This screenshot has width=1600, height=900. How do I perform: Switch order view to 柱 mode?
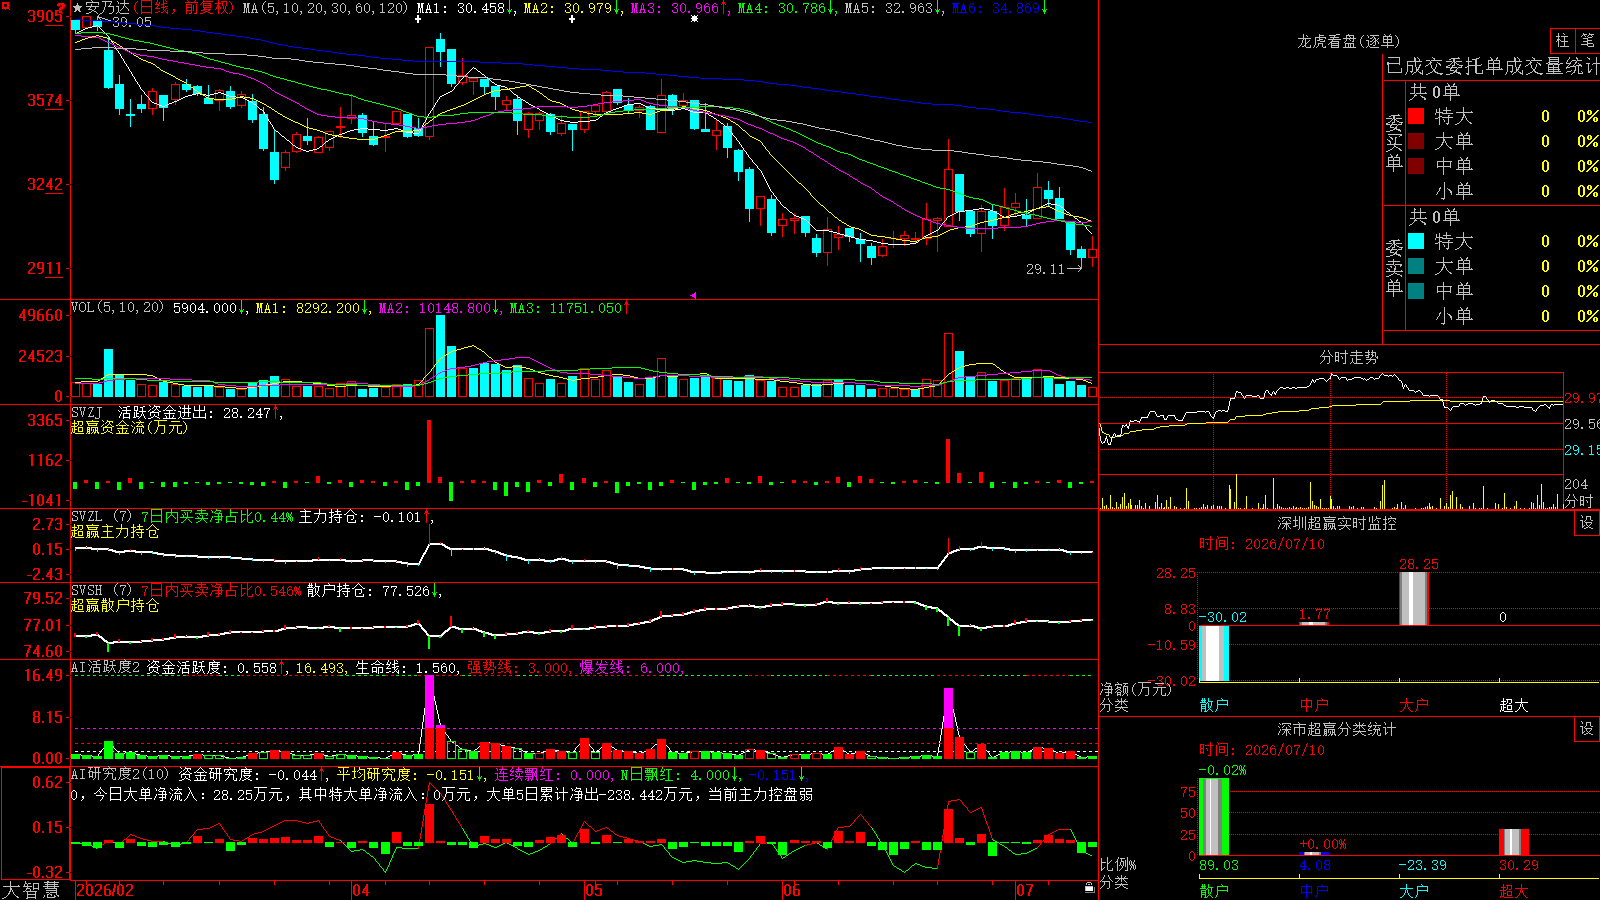[1562, 41]
